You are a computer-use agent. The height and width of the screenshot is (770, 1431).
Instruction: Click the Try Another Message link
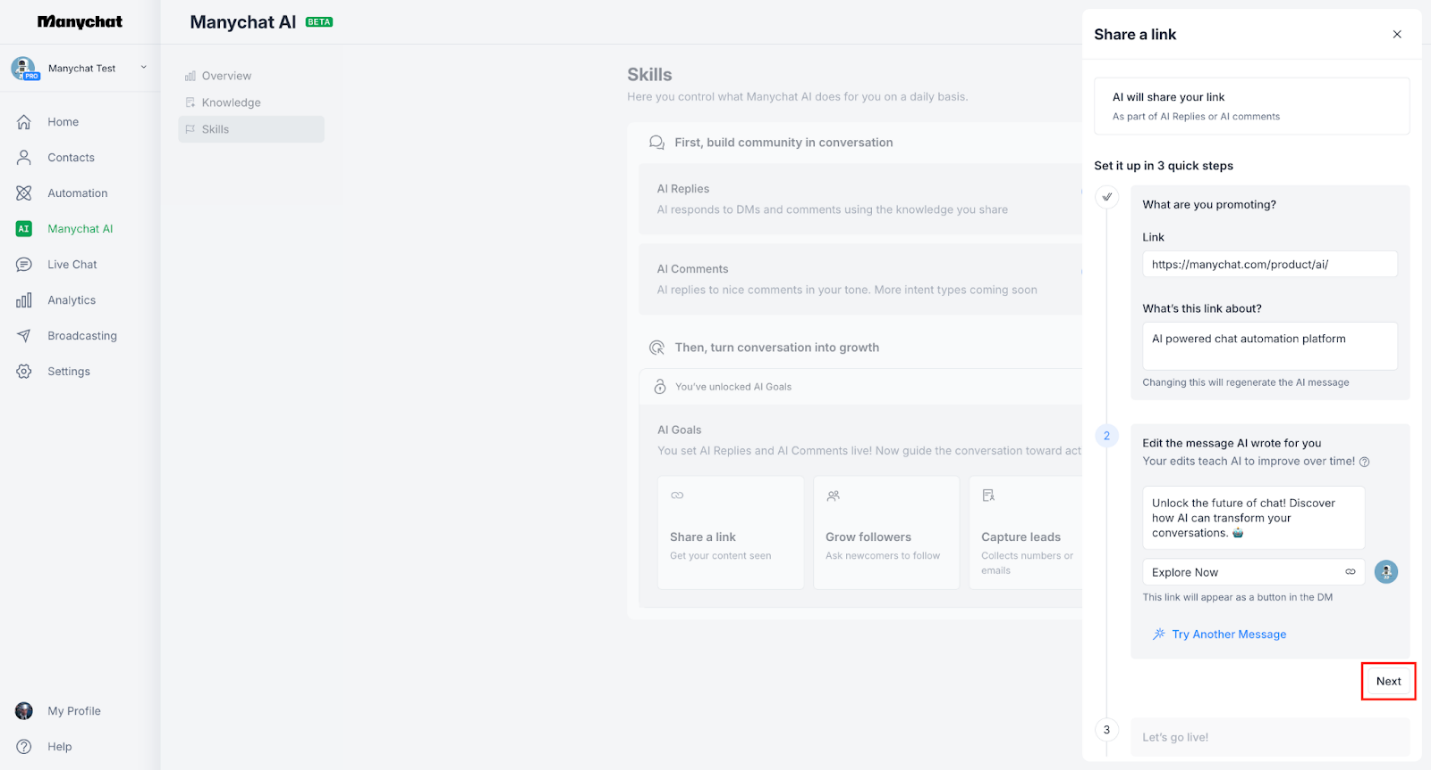pyautogui.click(x=1229, y=633)
